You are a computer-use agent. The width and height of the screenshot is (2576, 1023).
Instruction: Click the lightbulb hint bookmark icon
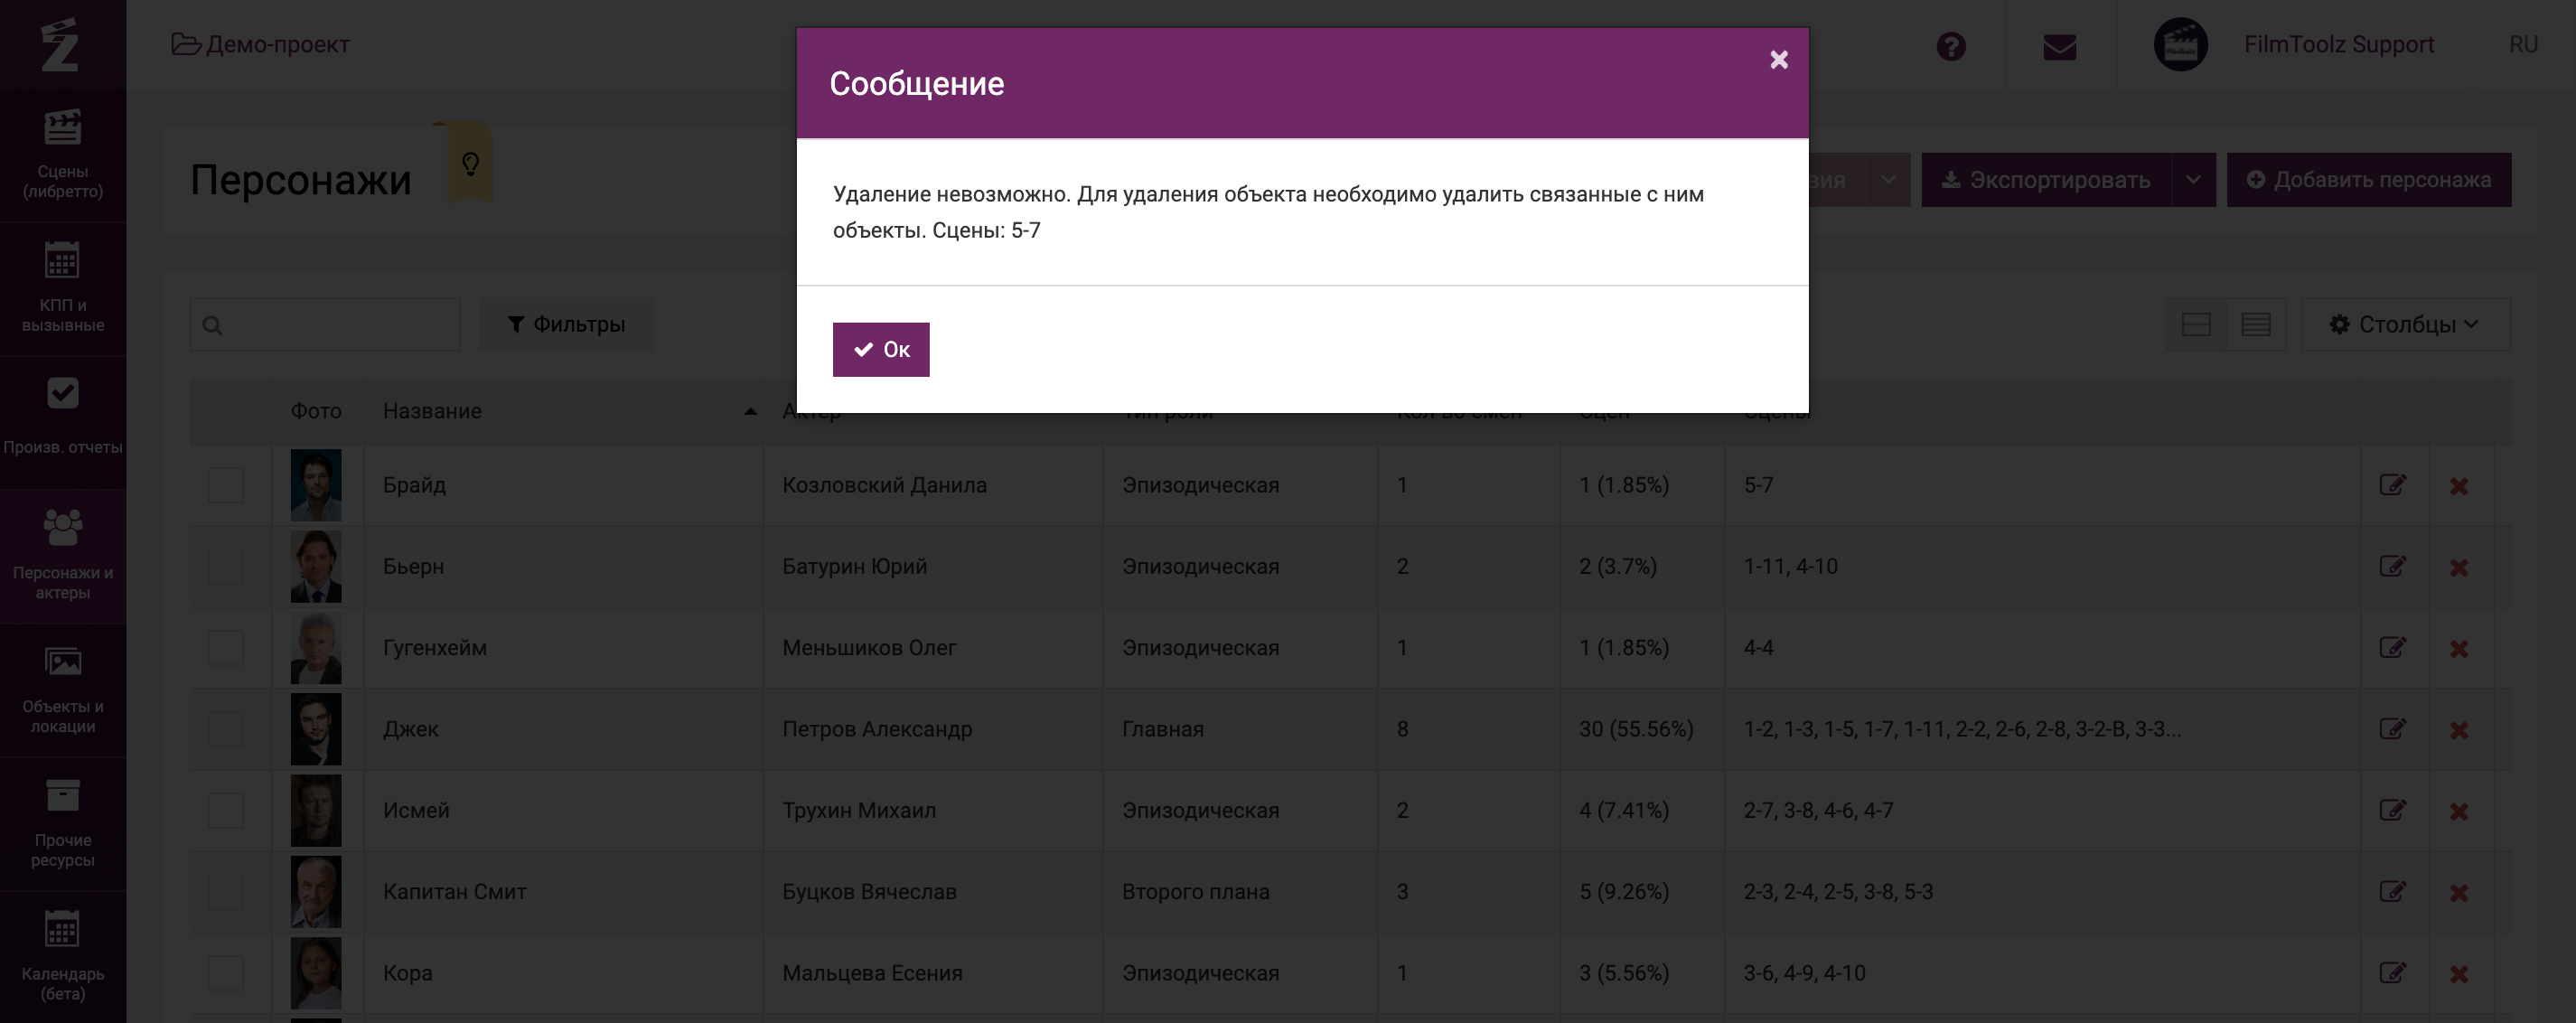(470, 163)
